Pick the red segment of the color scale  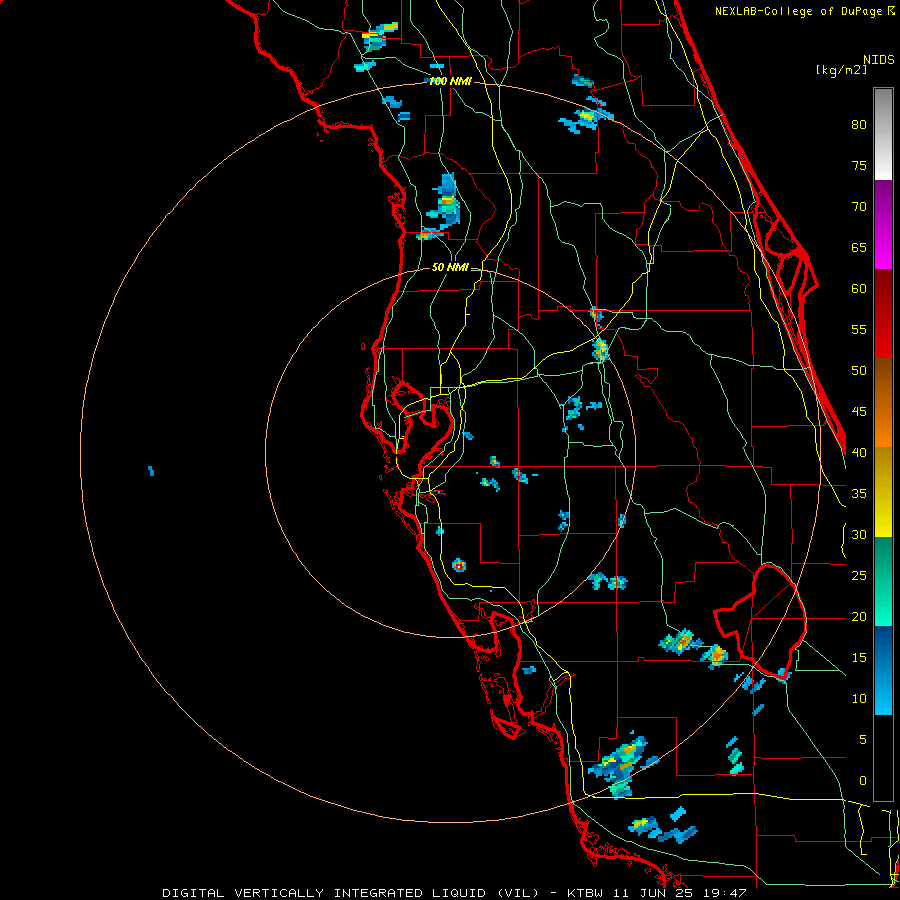pyautogui.click(x=883, y=314)
